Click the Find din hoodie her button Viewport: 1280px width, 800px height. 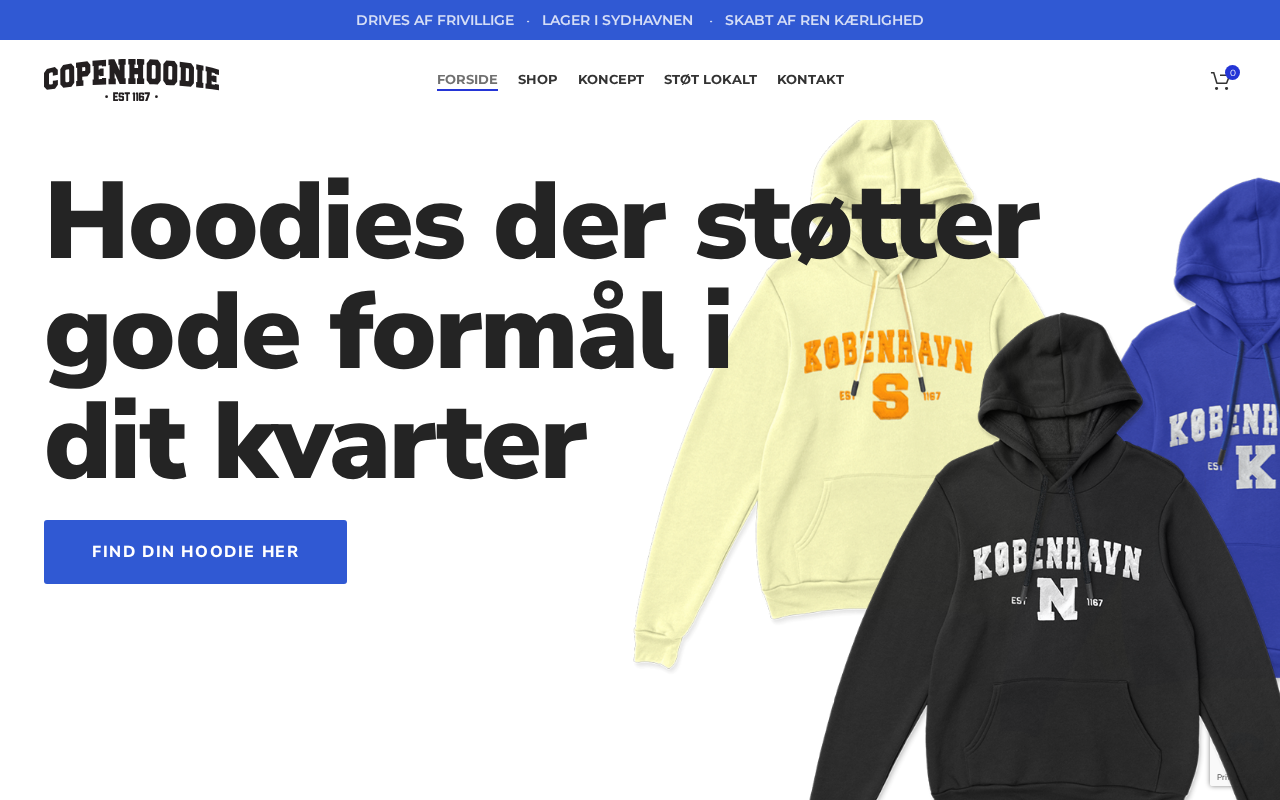pyautogui.click(x=195, y=552)
